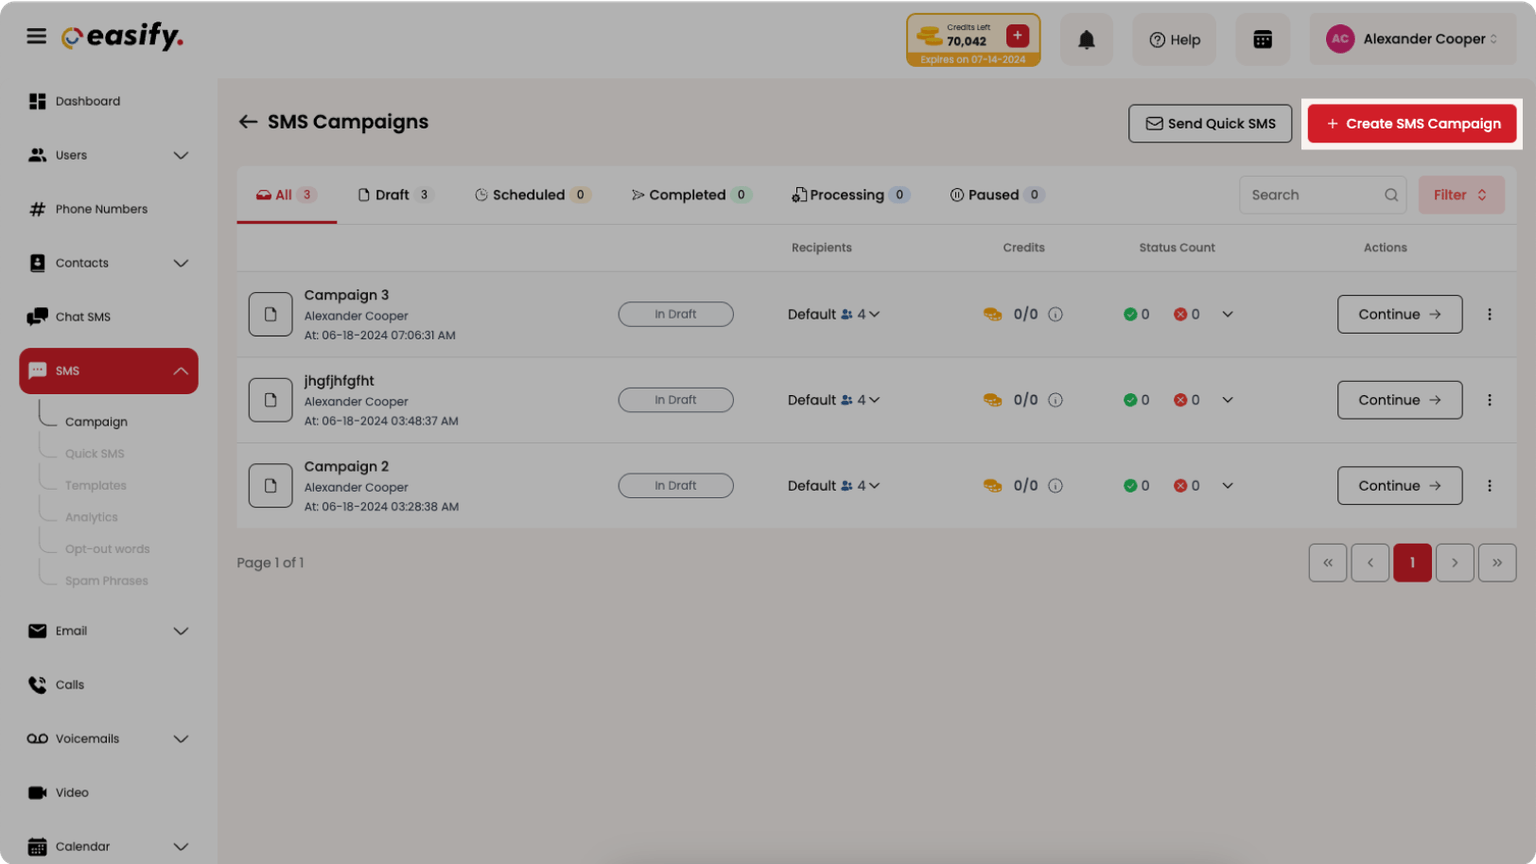Select the All tab
This screenshot has width=1536, height=864.
[x=286, y=195]
